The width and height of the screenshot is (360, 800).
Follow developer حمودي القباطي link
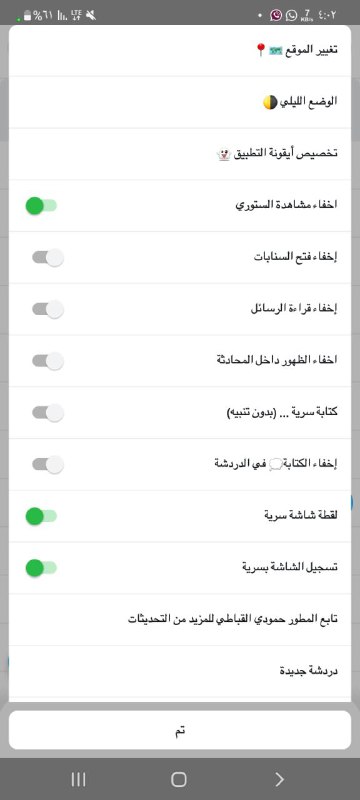(x=180, y=619)
